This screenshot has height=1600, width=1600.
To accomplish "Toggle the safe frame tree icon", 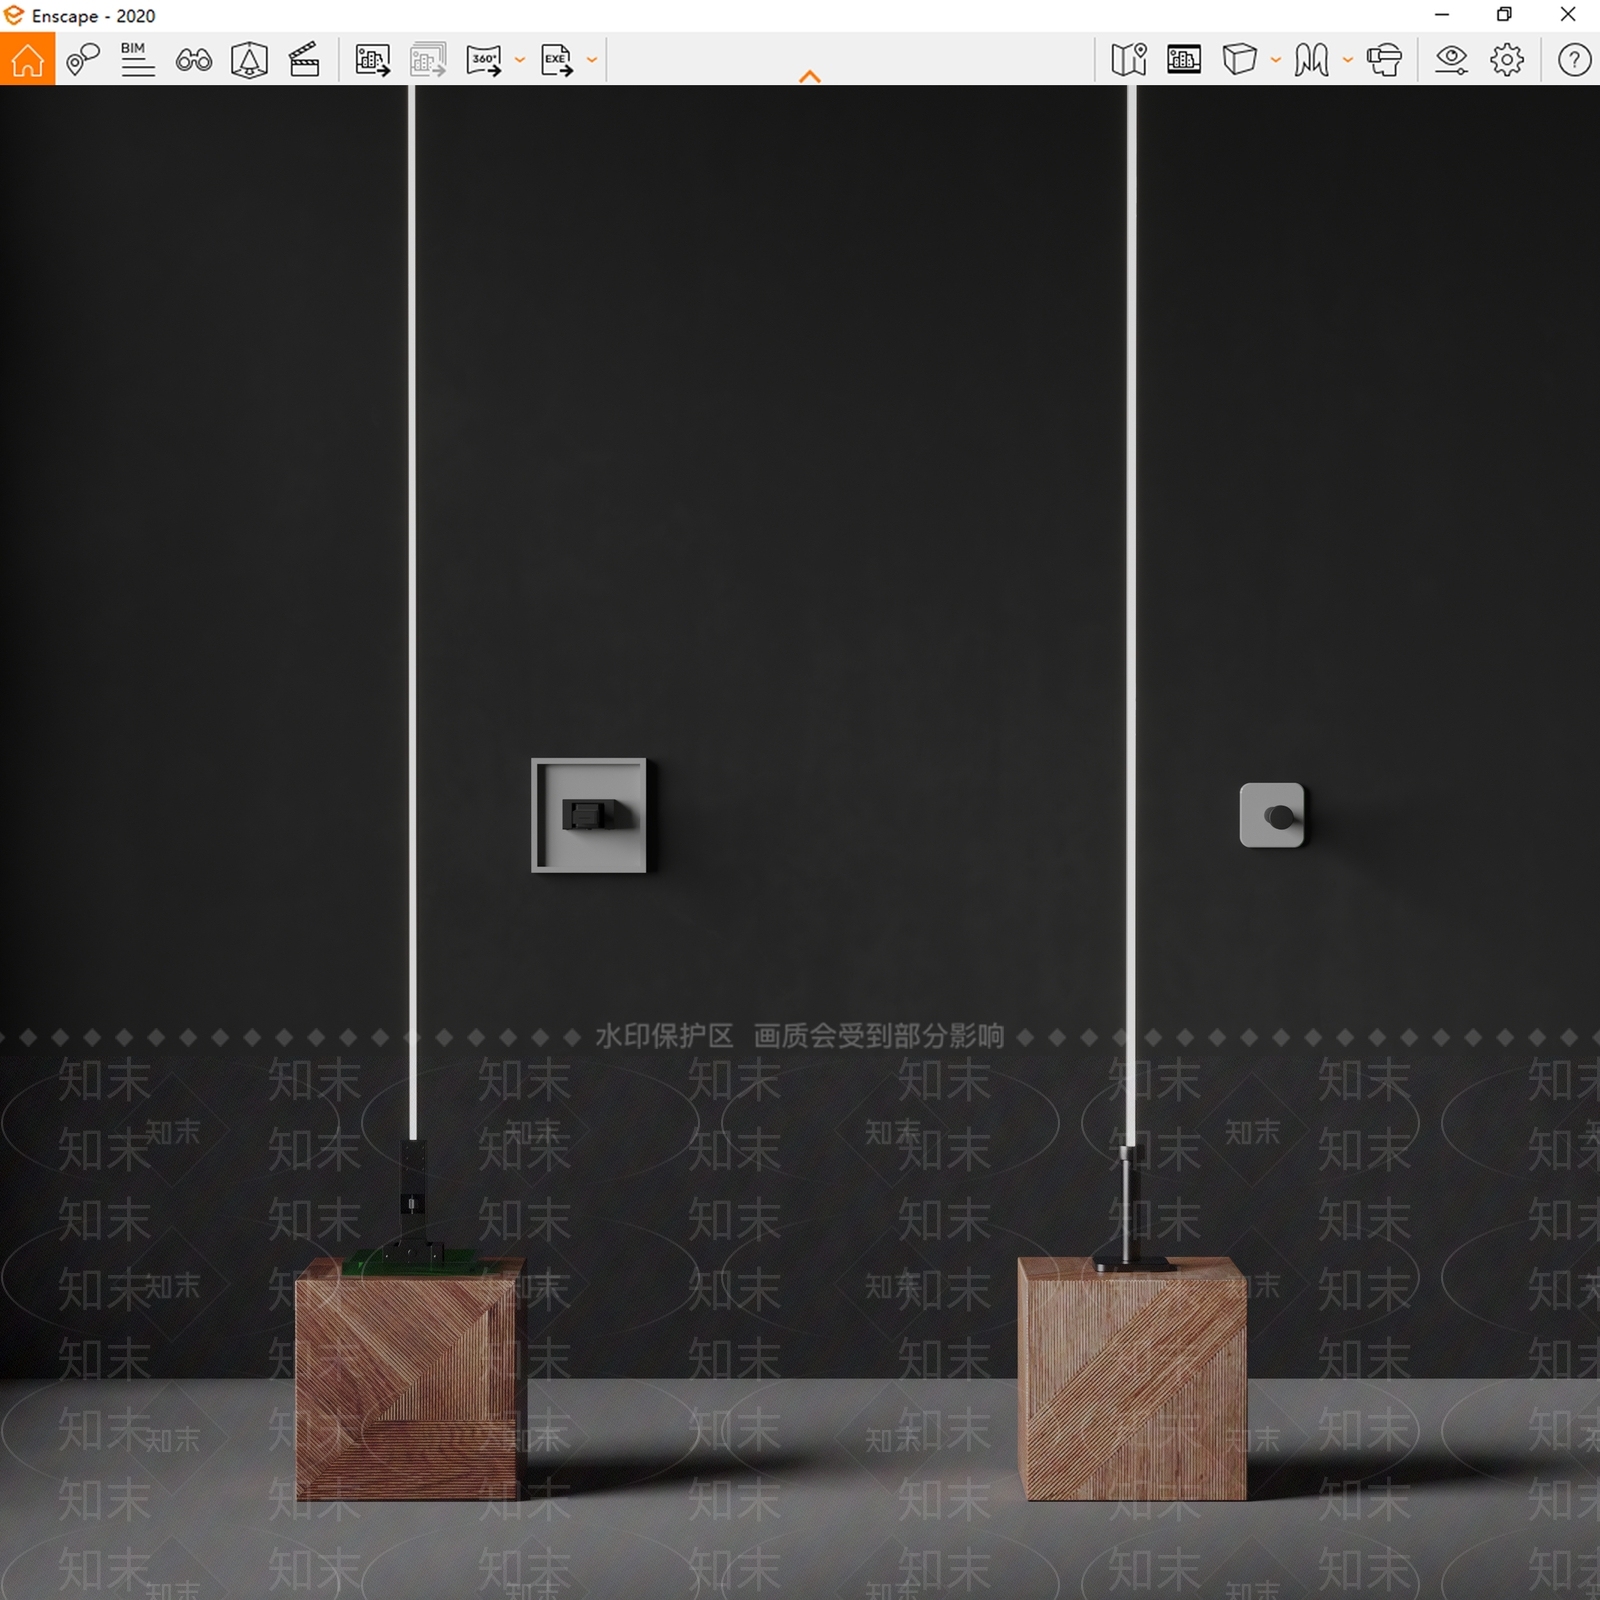I will point(249,60).
